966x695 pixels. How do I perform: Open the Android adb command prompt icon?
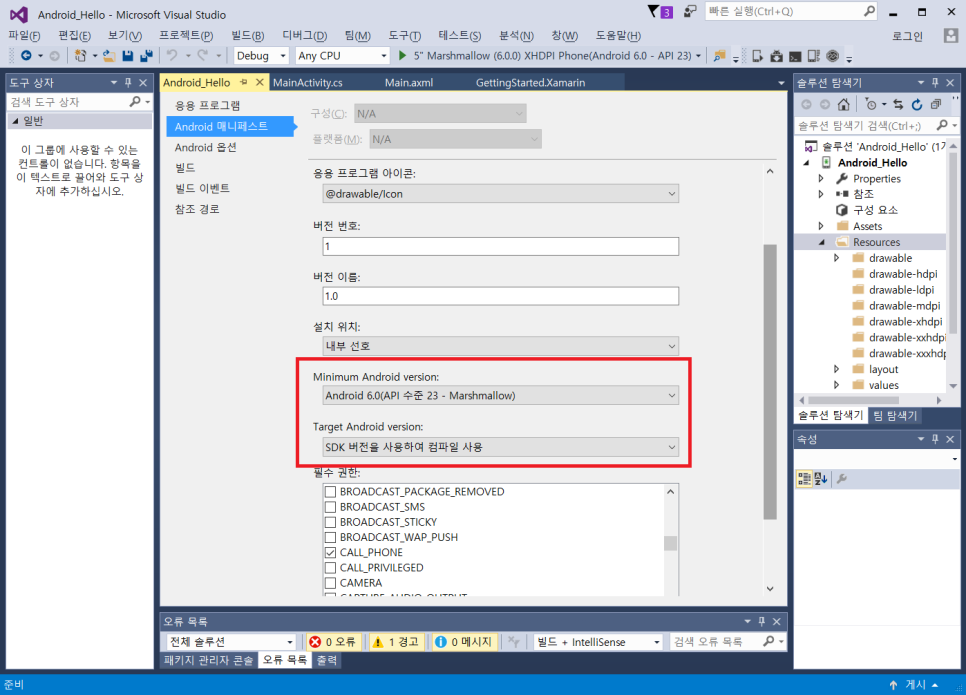click(x=795, y=56)
